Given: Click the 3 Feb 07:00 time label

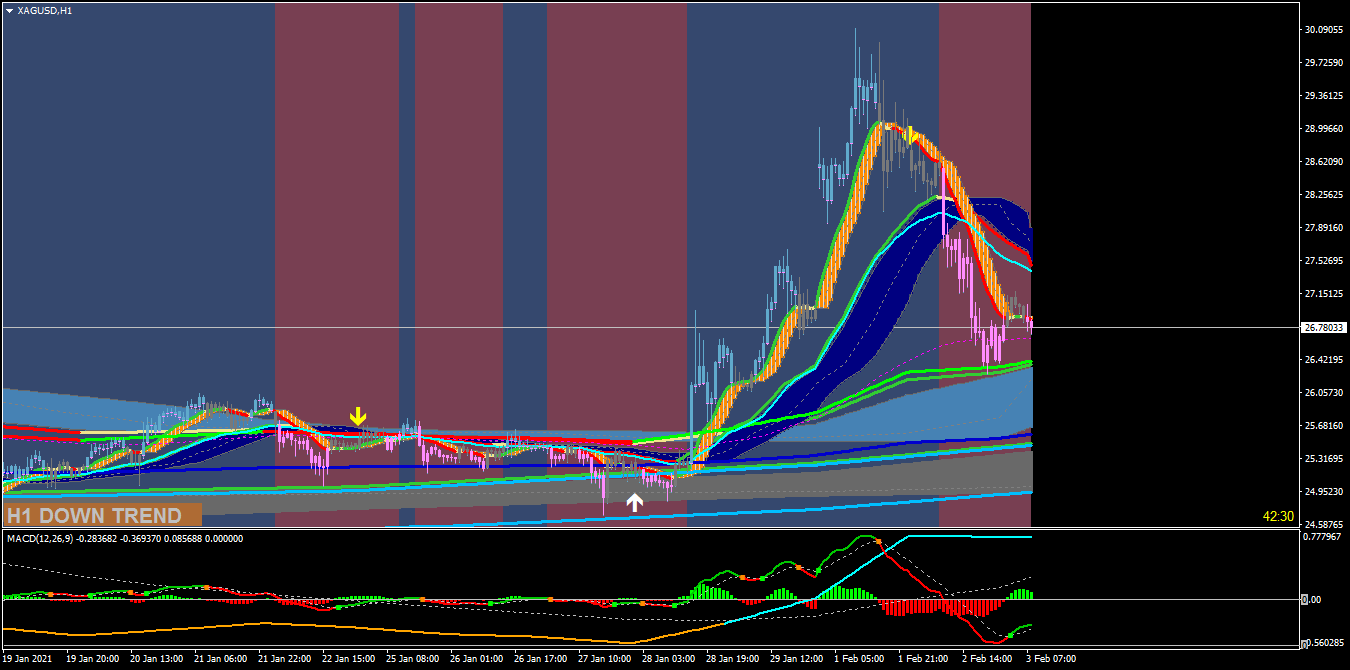Looking at the screenshot, I should [x=1052, y=659].
